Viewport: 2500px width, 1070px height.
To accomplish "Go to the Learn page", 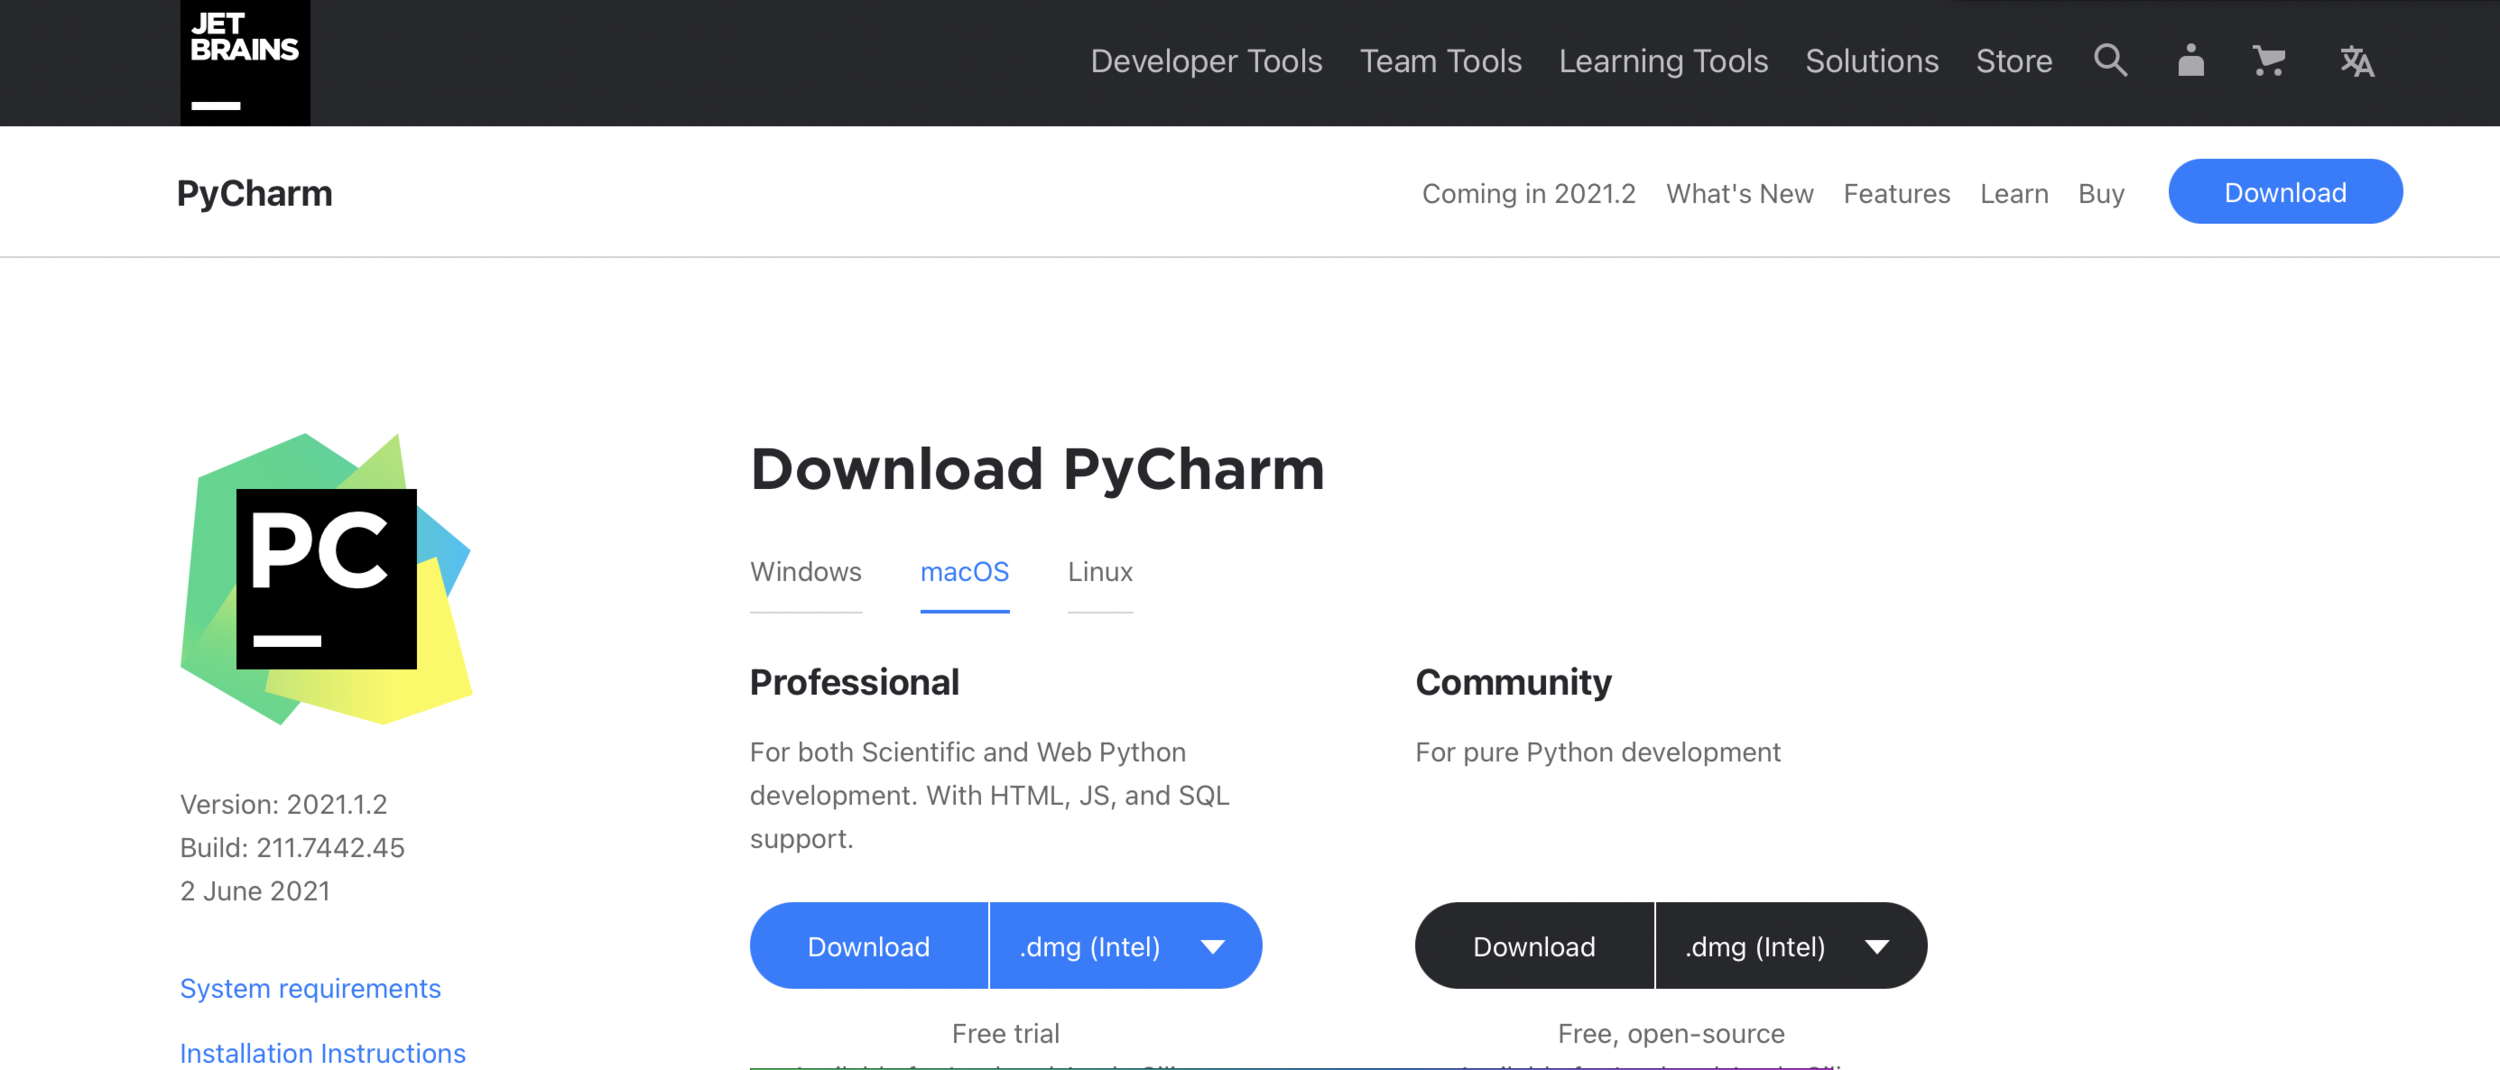I will pos(2014,194).
